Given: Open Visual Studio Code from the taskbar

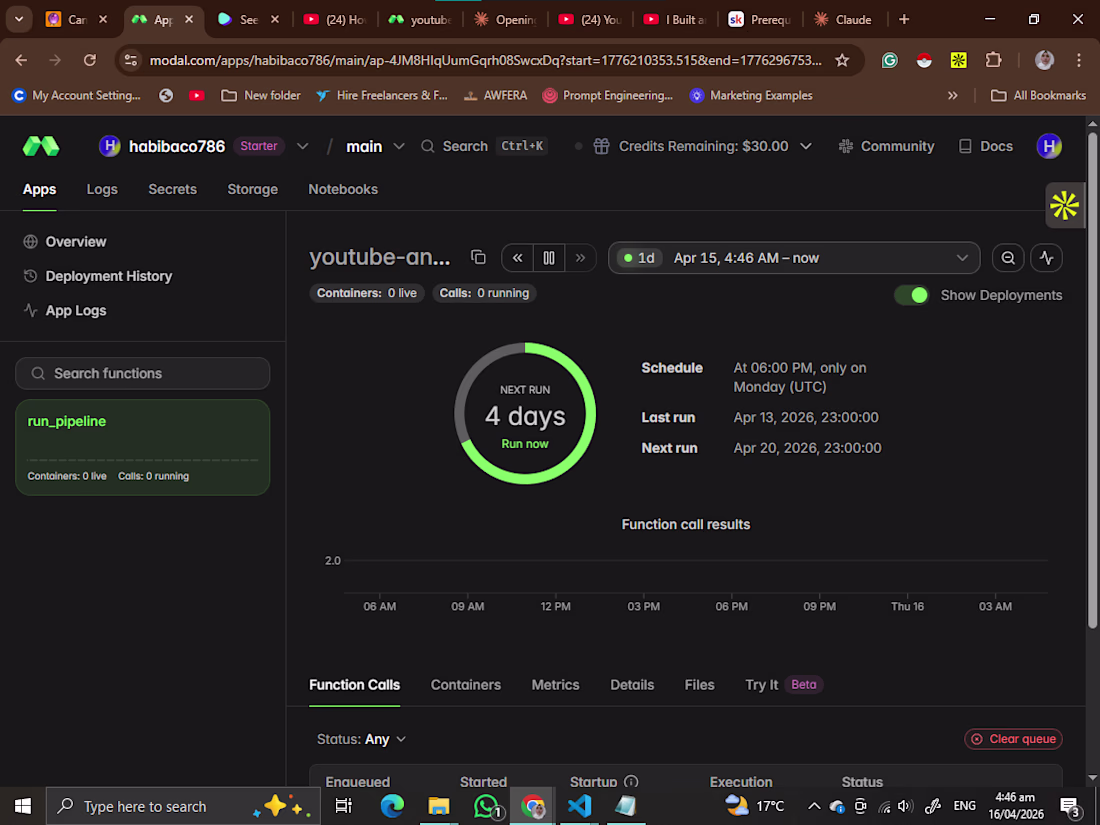Looking at the screenshot, I should pyautogui.click(x=579, y=805).
